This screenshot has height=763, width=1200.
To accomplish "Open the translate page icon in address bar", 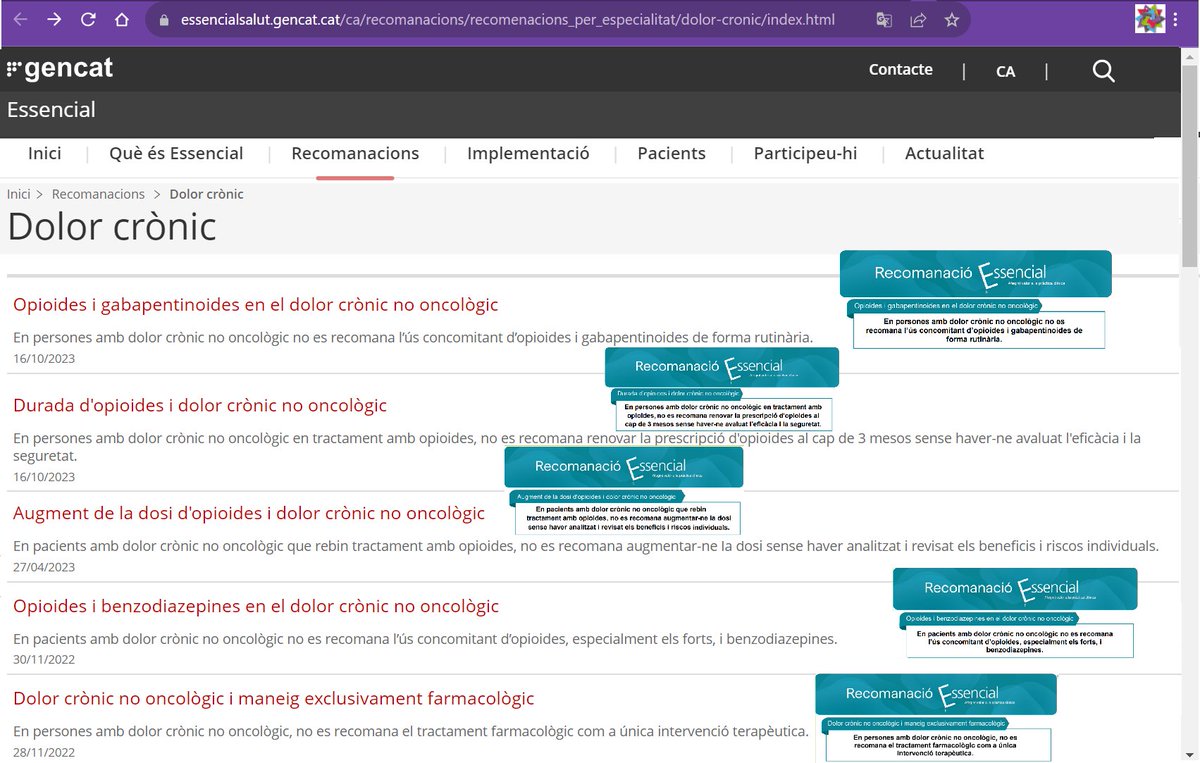I will tap(884, 20).
